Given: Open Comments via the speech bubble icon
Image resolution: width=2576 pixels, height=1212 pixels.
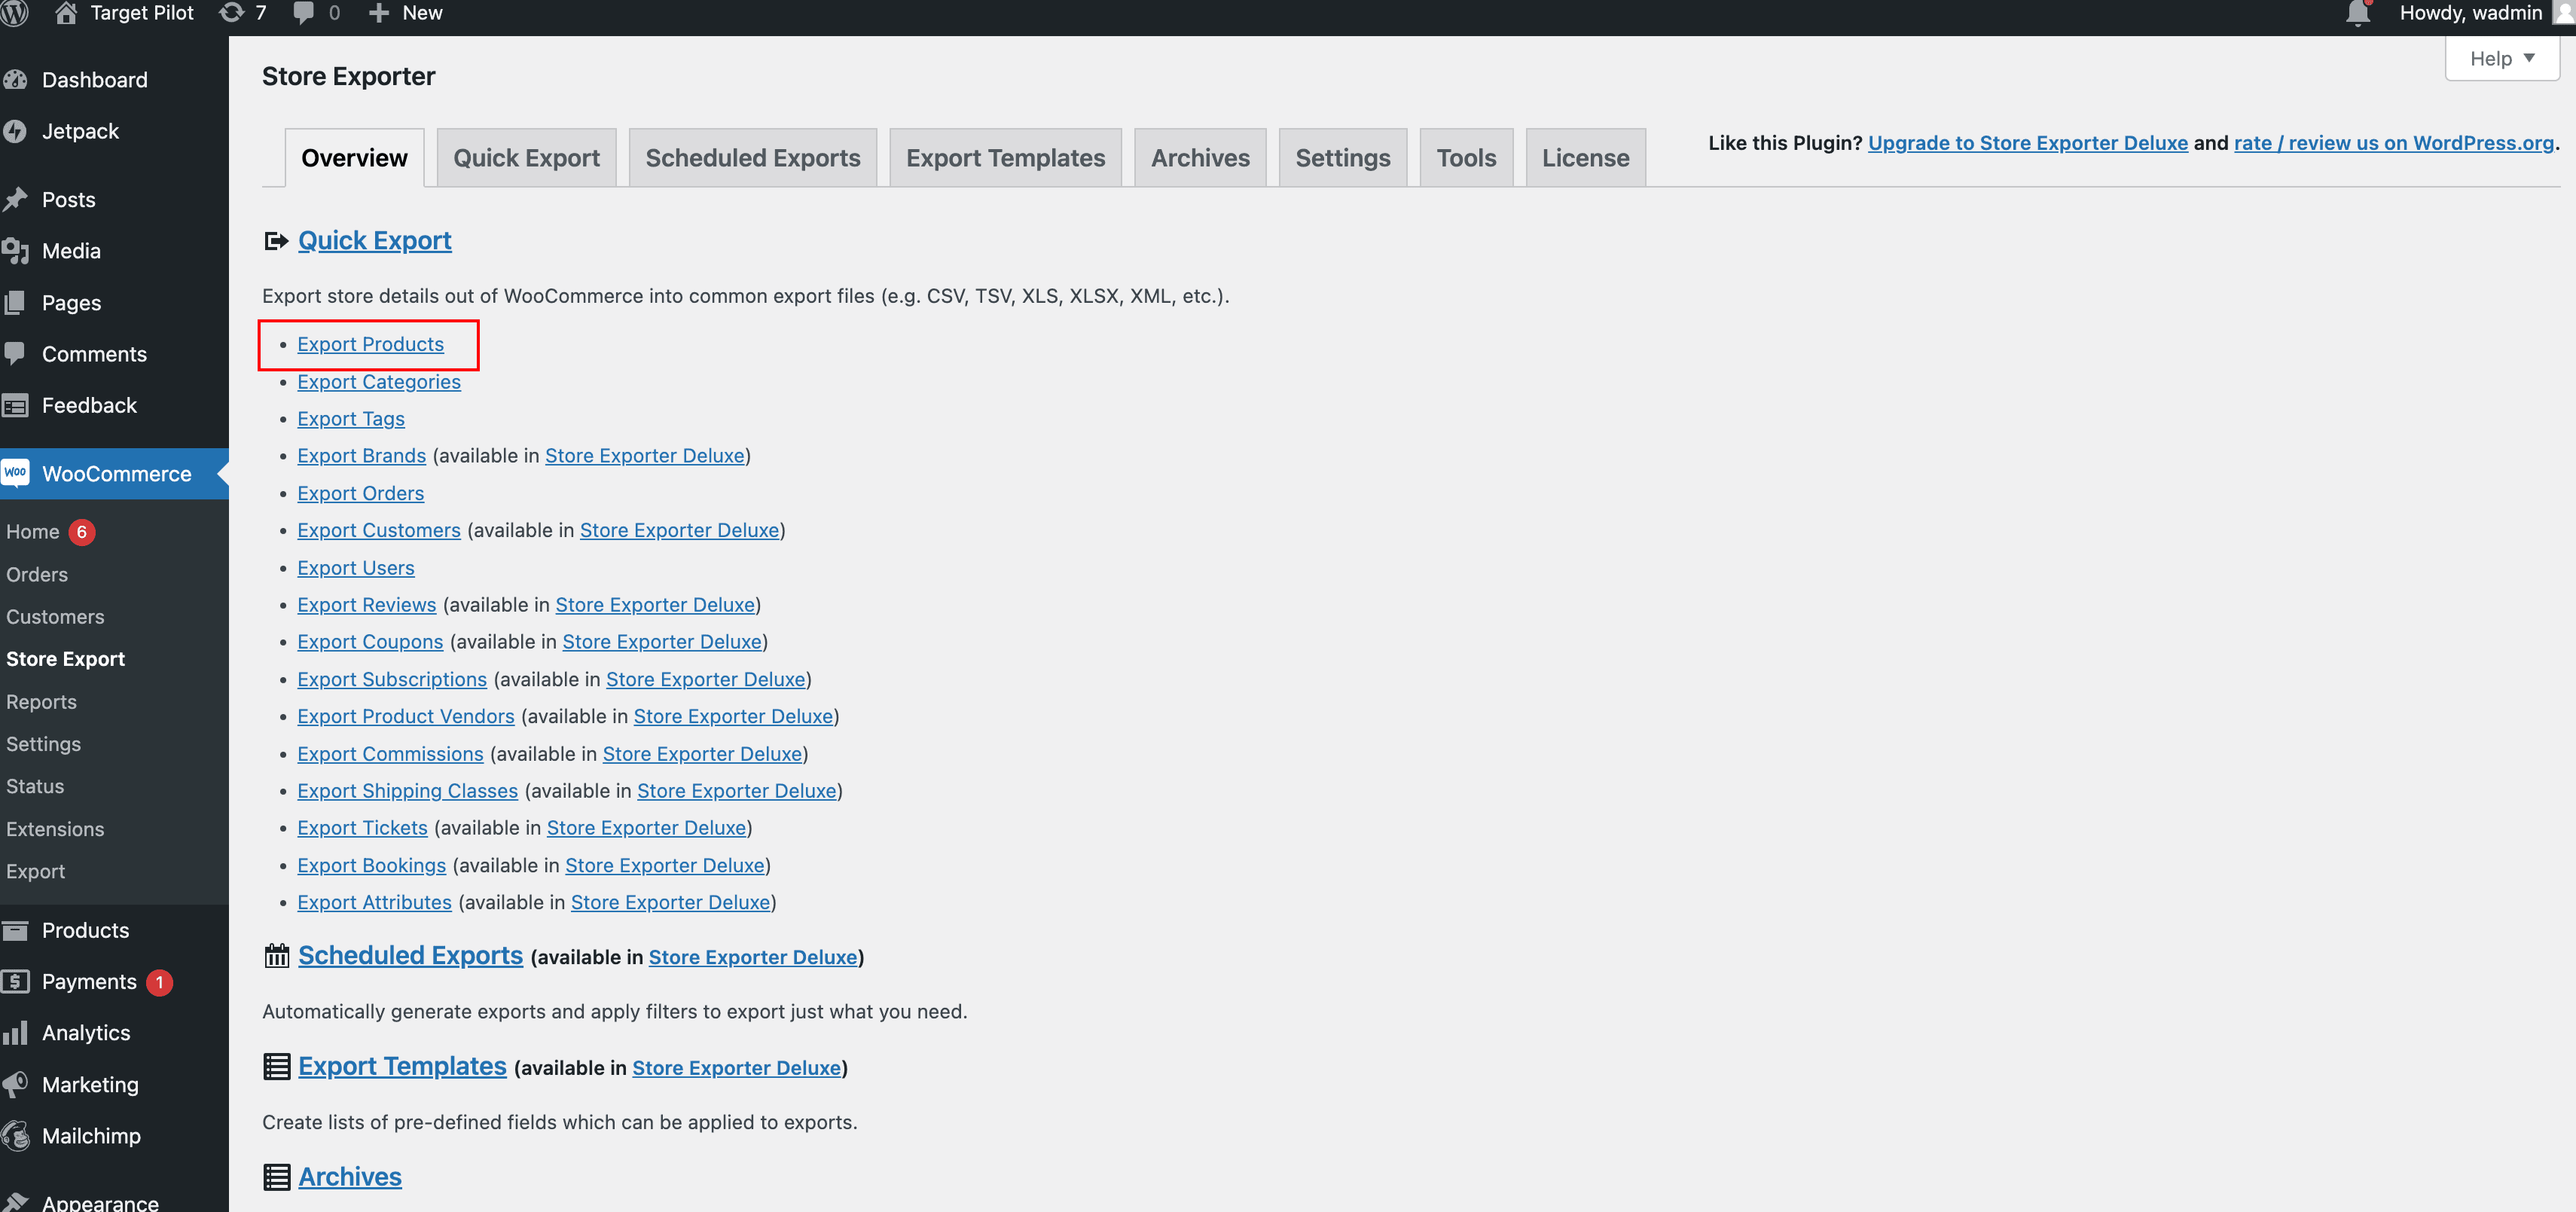Looking at the screenshot, I should coord(16,353).
